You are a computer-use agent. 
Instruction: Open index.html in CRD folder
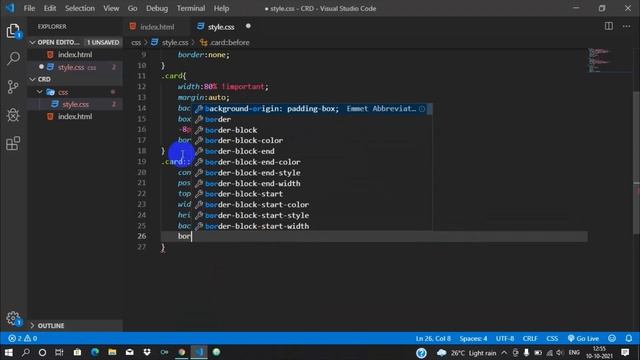point(75,117)
